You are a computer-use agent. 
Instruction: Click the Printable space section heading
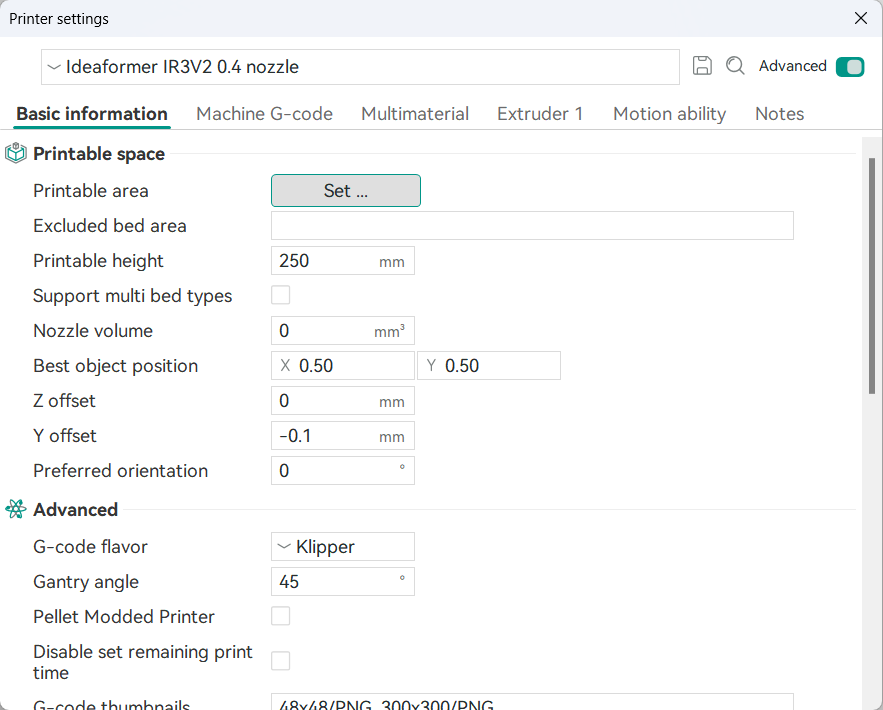99,154
